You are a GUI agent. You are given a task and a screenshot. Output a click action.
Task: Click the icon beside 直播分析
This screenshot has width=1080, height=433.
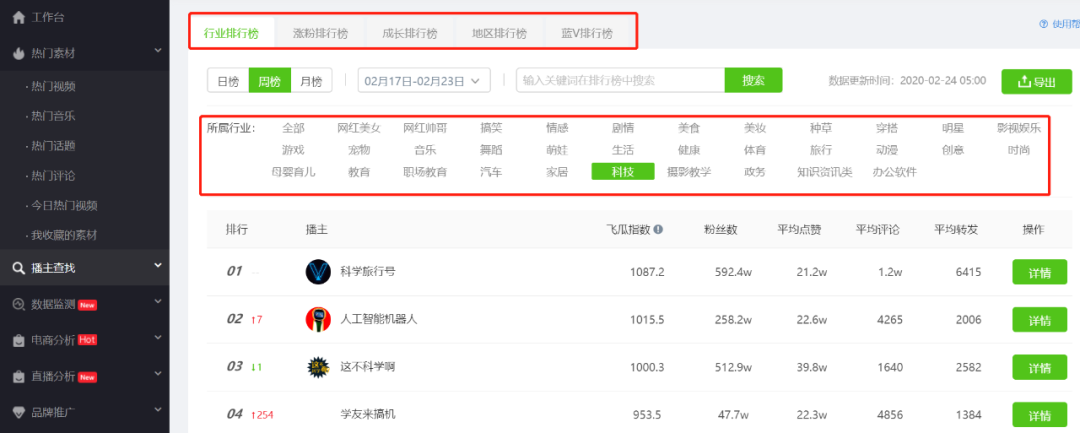(19, 377)
